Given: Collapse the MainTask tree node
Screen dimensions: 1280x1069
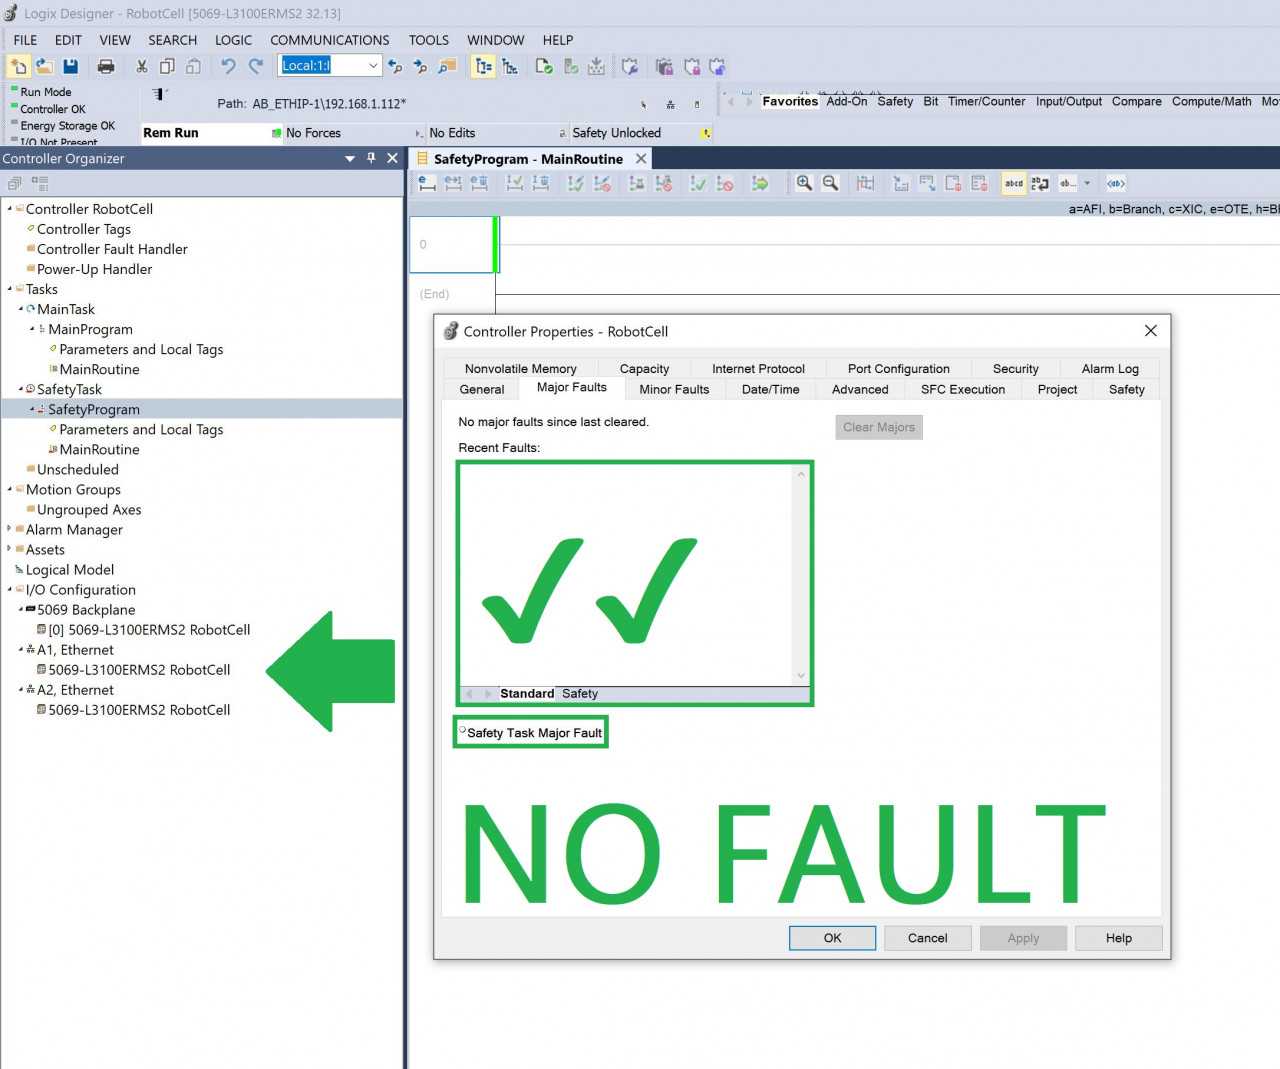Looking at the screenshot, I should click(x=21, y=309).
